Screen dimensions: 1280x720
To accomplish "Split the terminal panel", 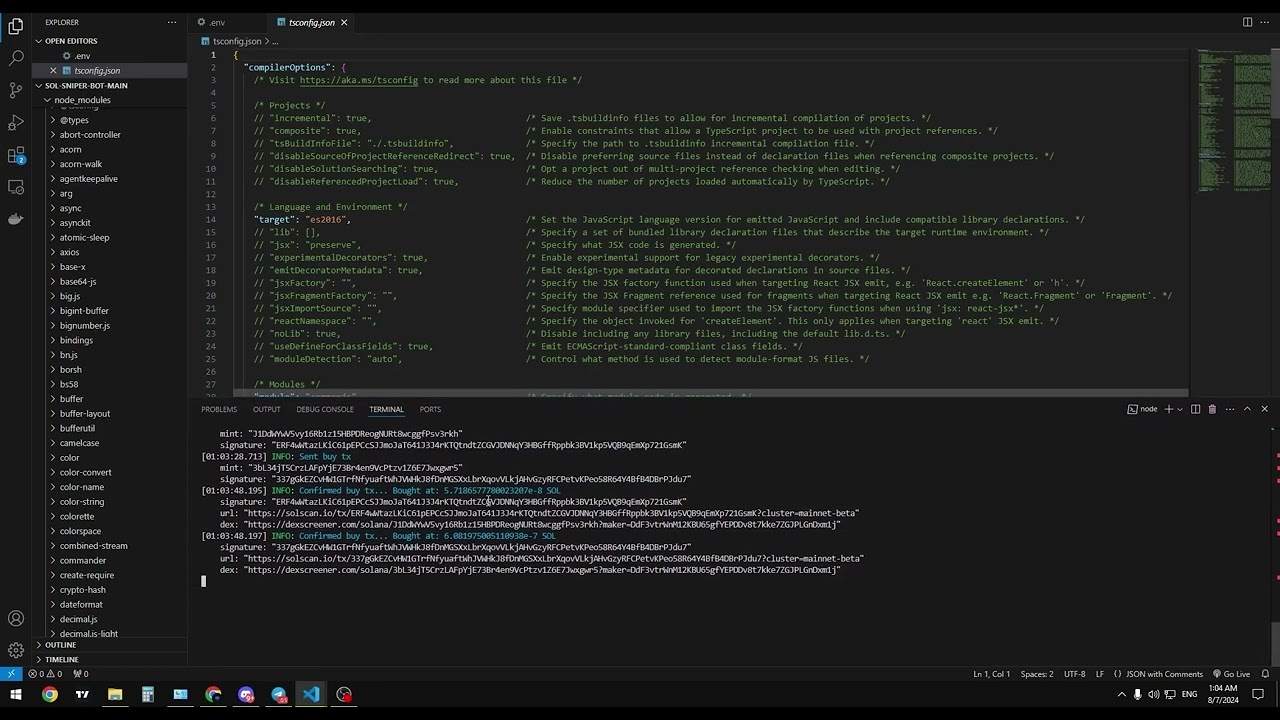I will click(1195, 409).
